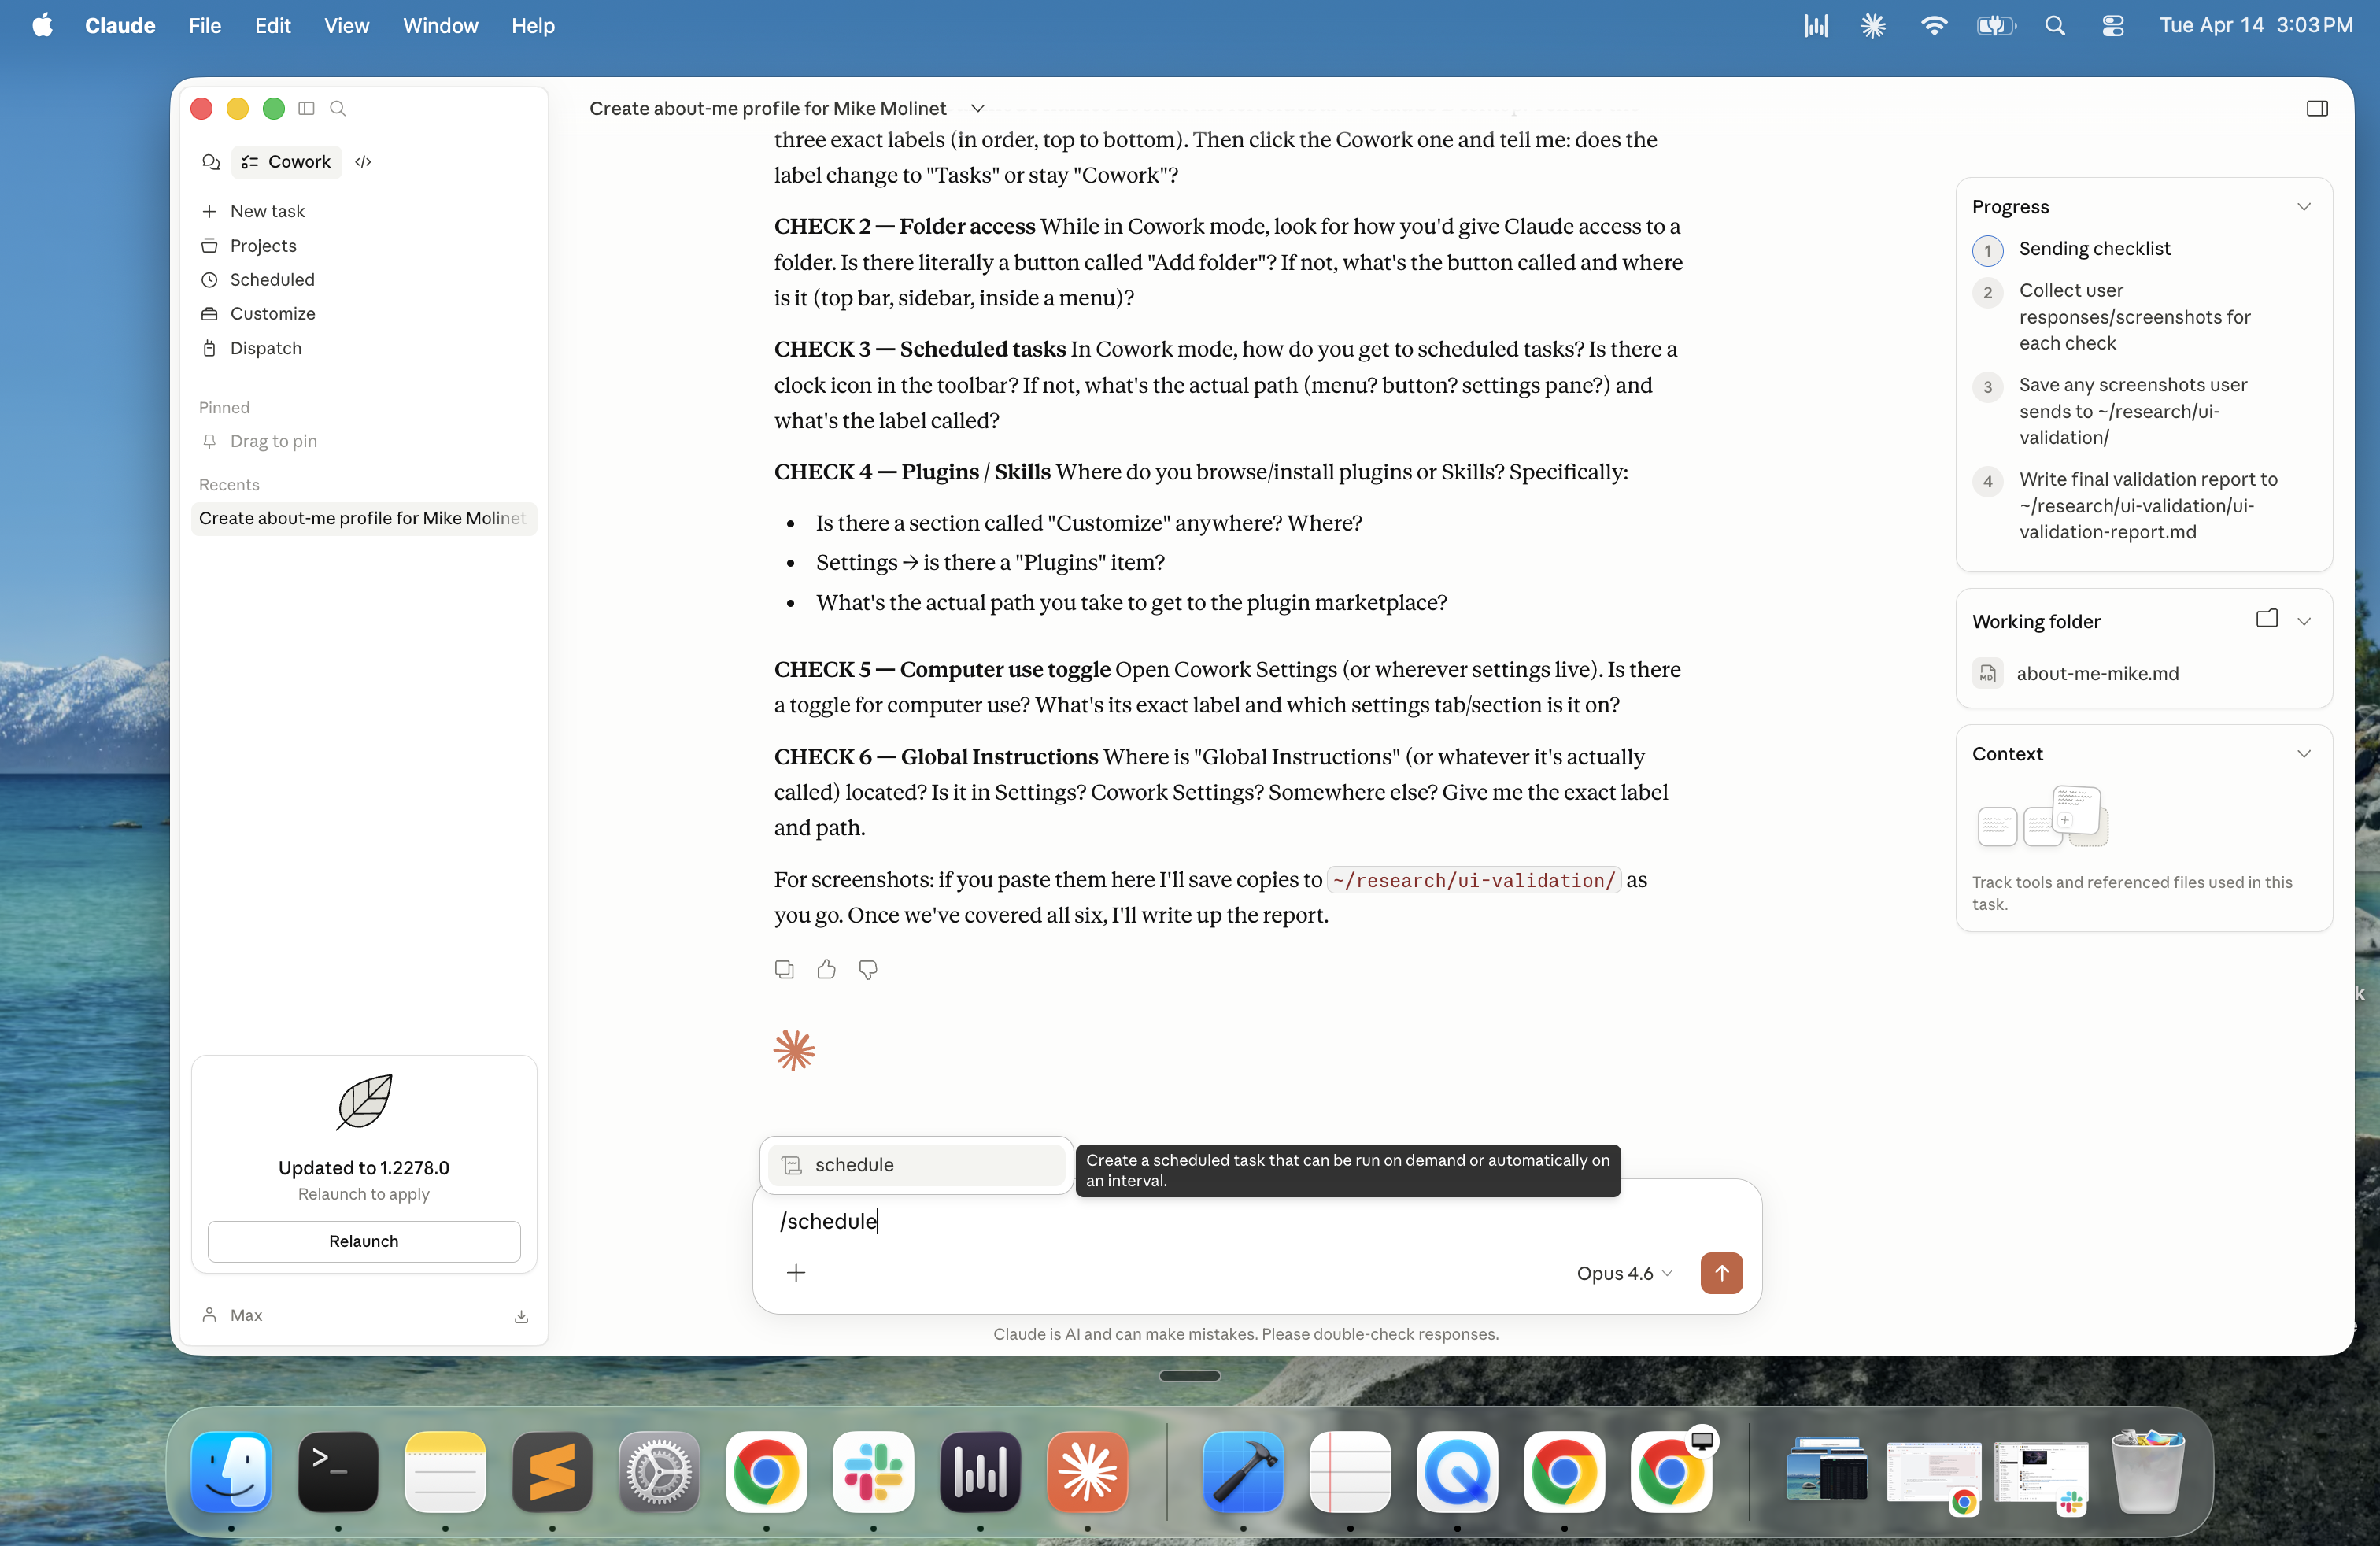Send the message with the up arrow button
This screenshot has width=2380, height=1546.
click(1721, 1273)
